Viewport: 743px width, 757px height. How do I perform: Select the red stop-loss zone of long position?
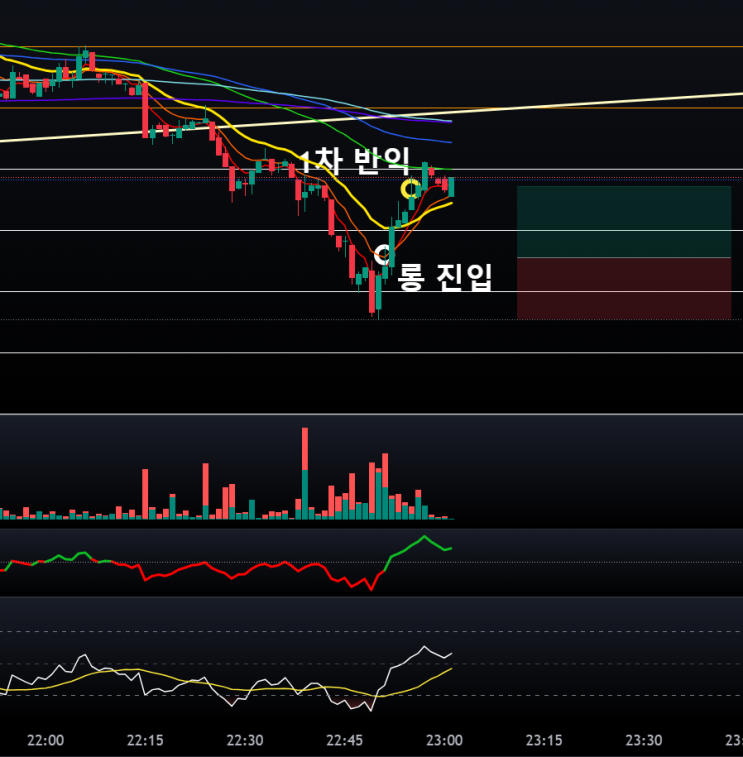point(624,288)
